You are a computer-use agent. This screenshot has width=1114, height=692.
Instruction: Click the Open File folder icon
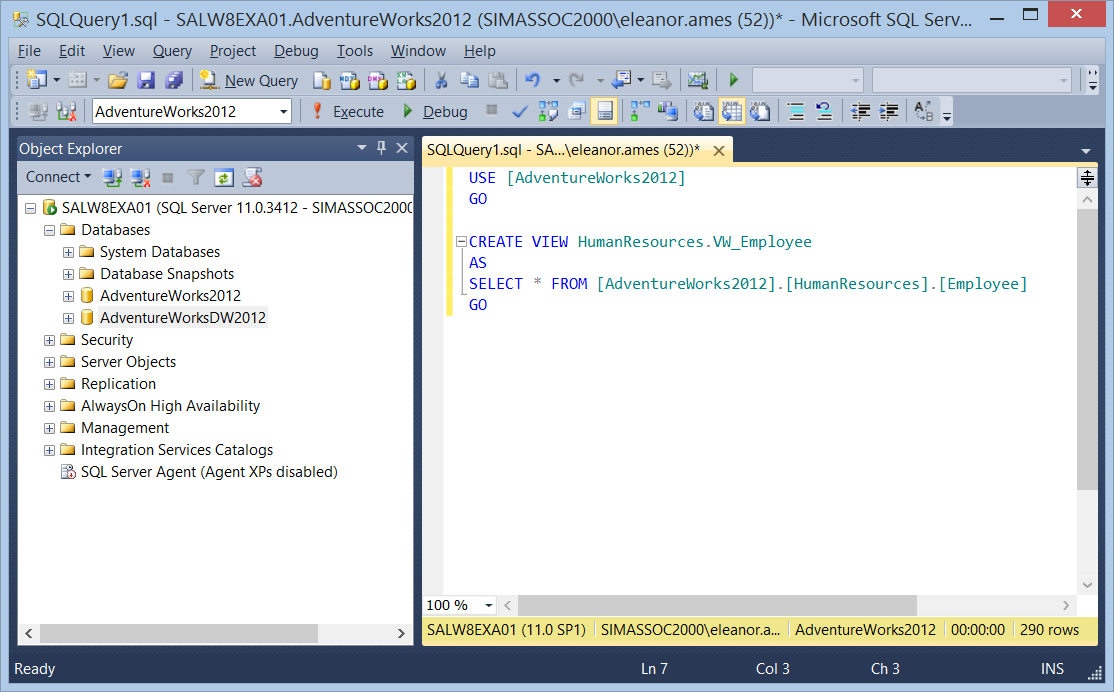[x=117, y=80]
